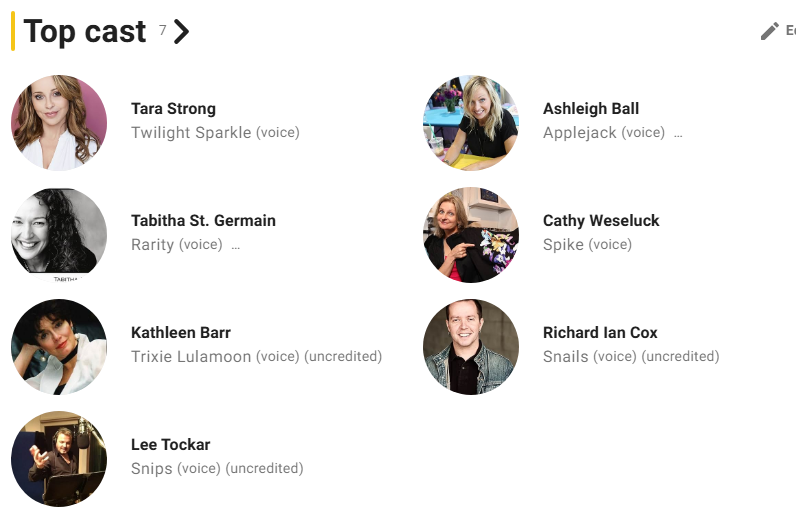Open Kathleen Barr's portrait thumbnail
The image size is (796, 510).
pyautogui.click(x=59, y=347)
